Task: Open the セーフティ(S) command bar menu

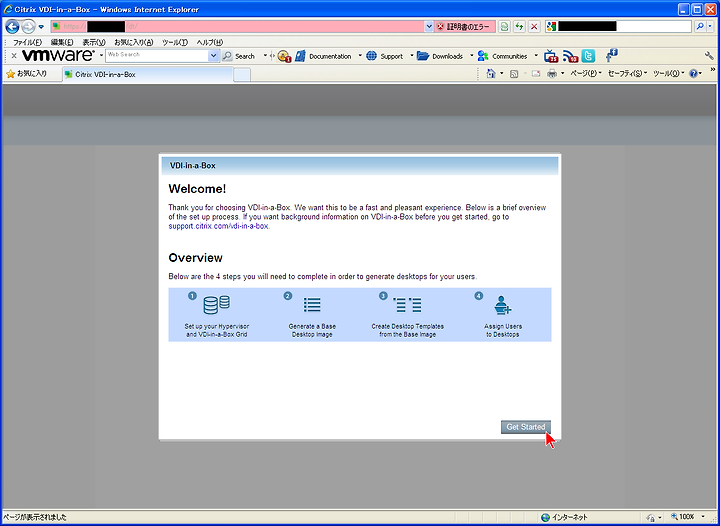Action: click(x=627, y=73)
